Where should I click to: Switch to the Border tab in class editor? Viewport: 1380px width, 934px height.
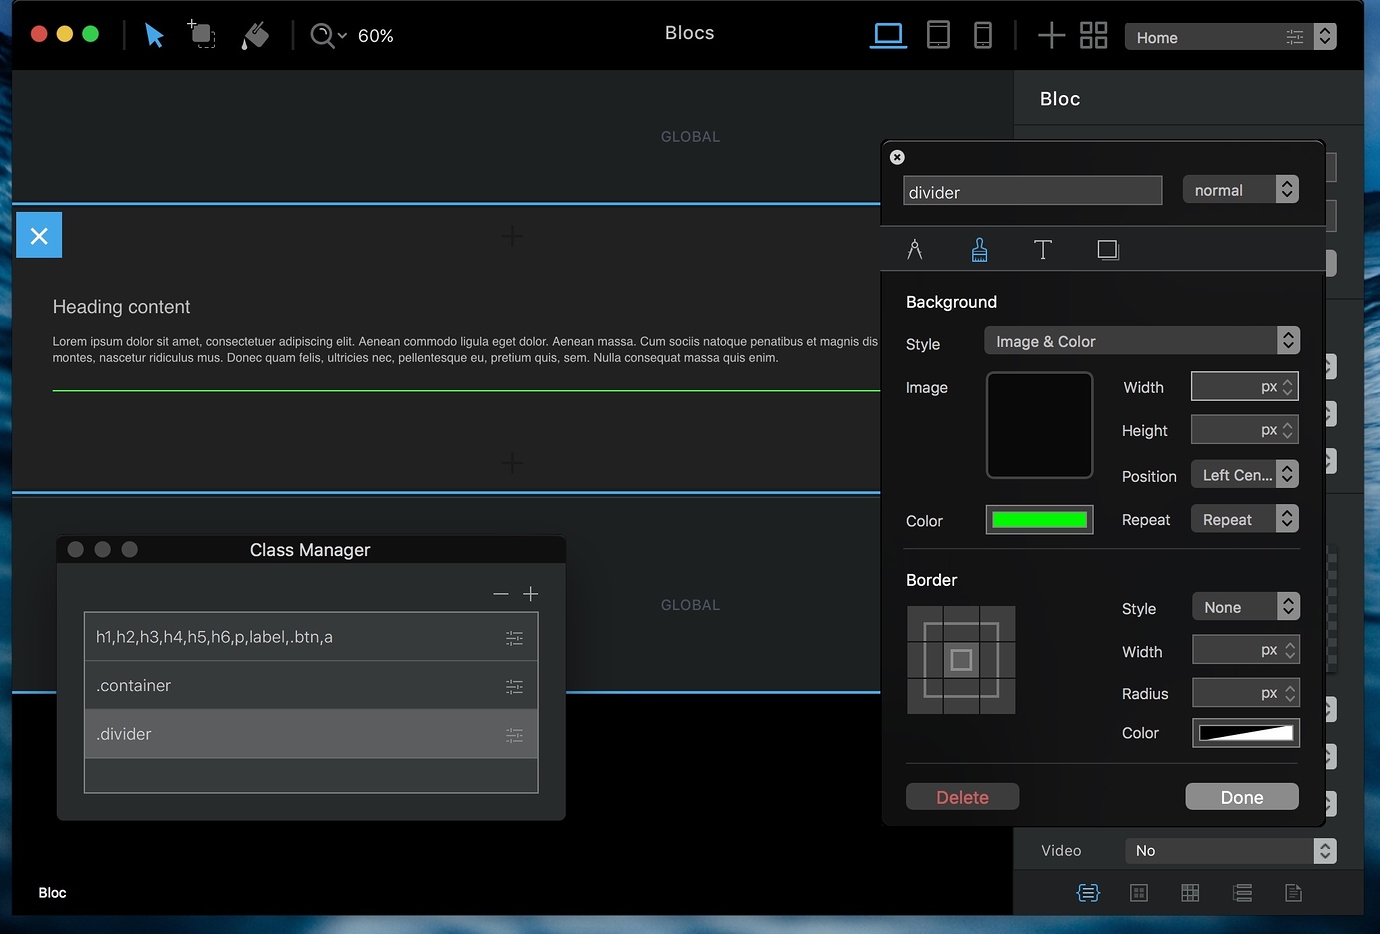tap(1107, 249)
